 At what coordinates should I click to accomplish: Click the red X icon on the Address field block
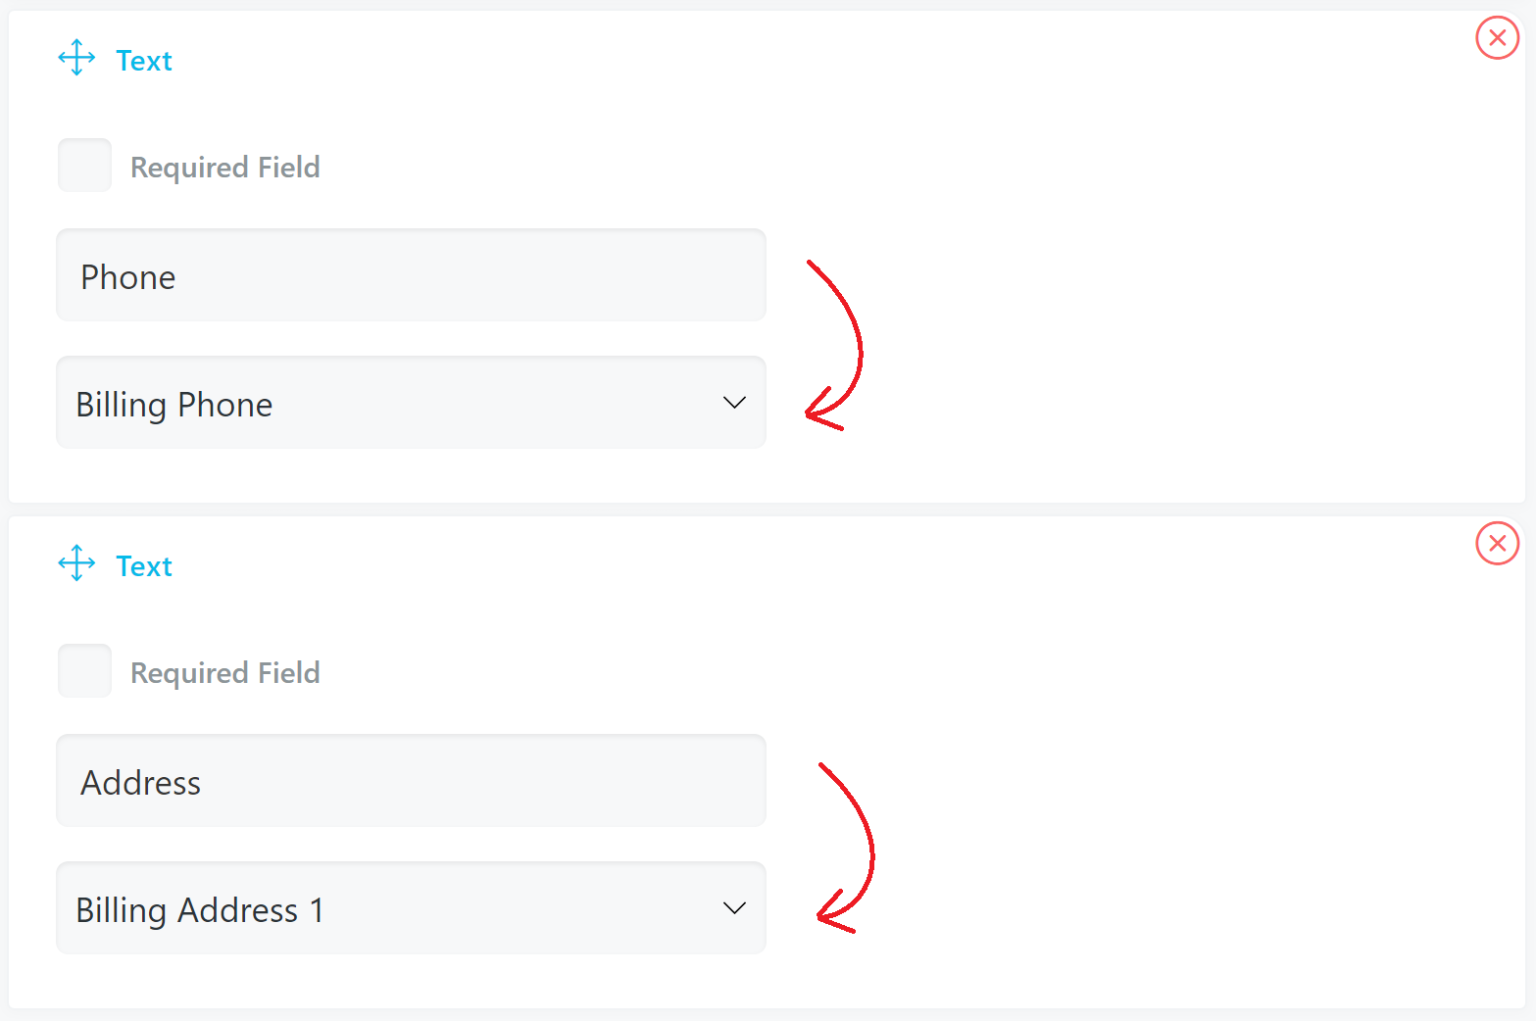coord(1497,543)
